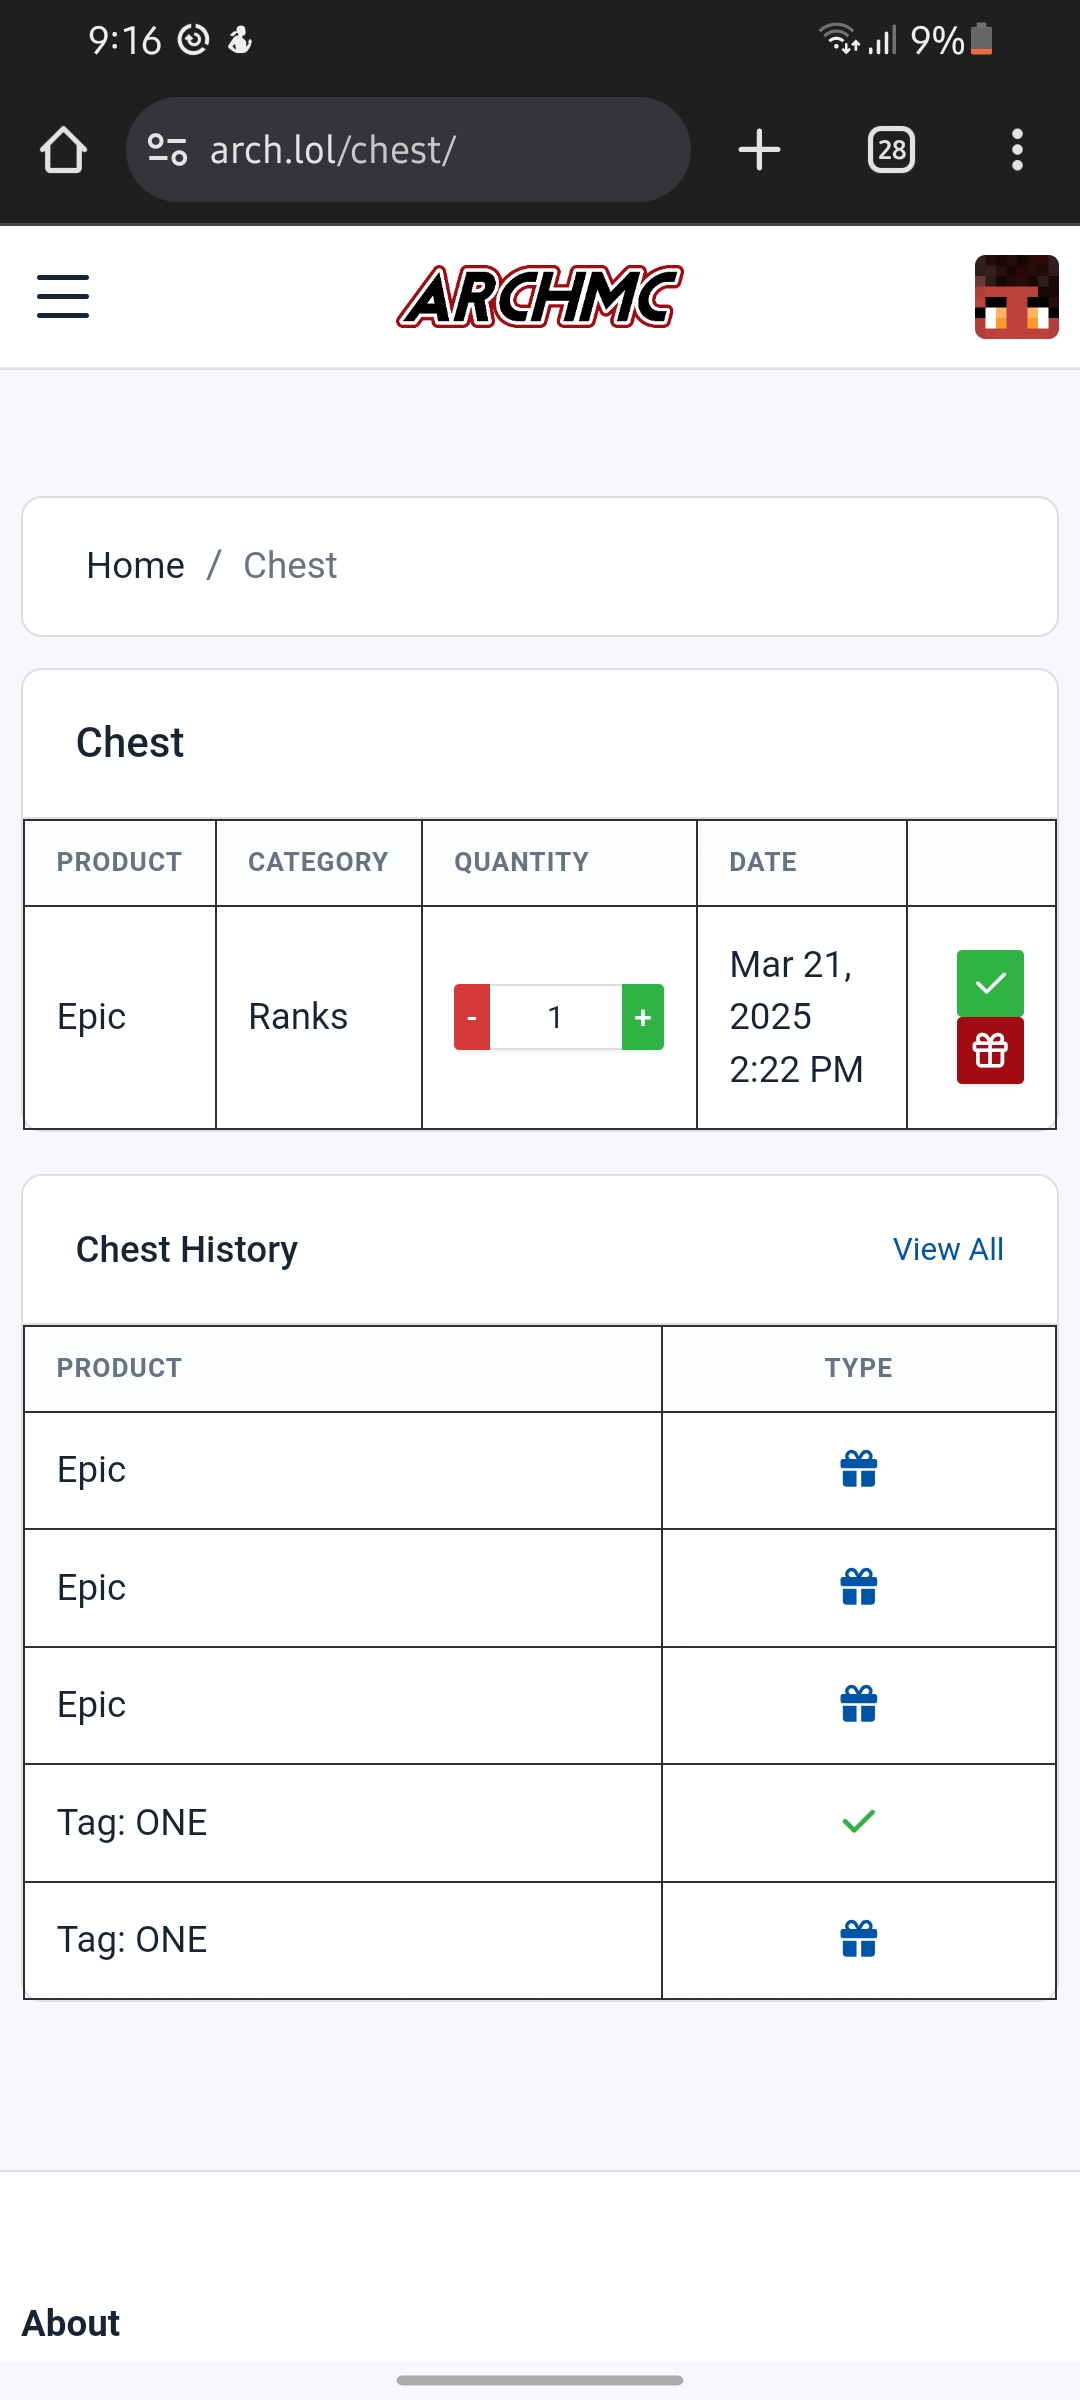Tap the gift icon in last Tag: ONE row
1080x2400 pixels.
[859, 1940]
